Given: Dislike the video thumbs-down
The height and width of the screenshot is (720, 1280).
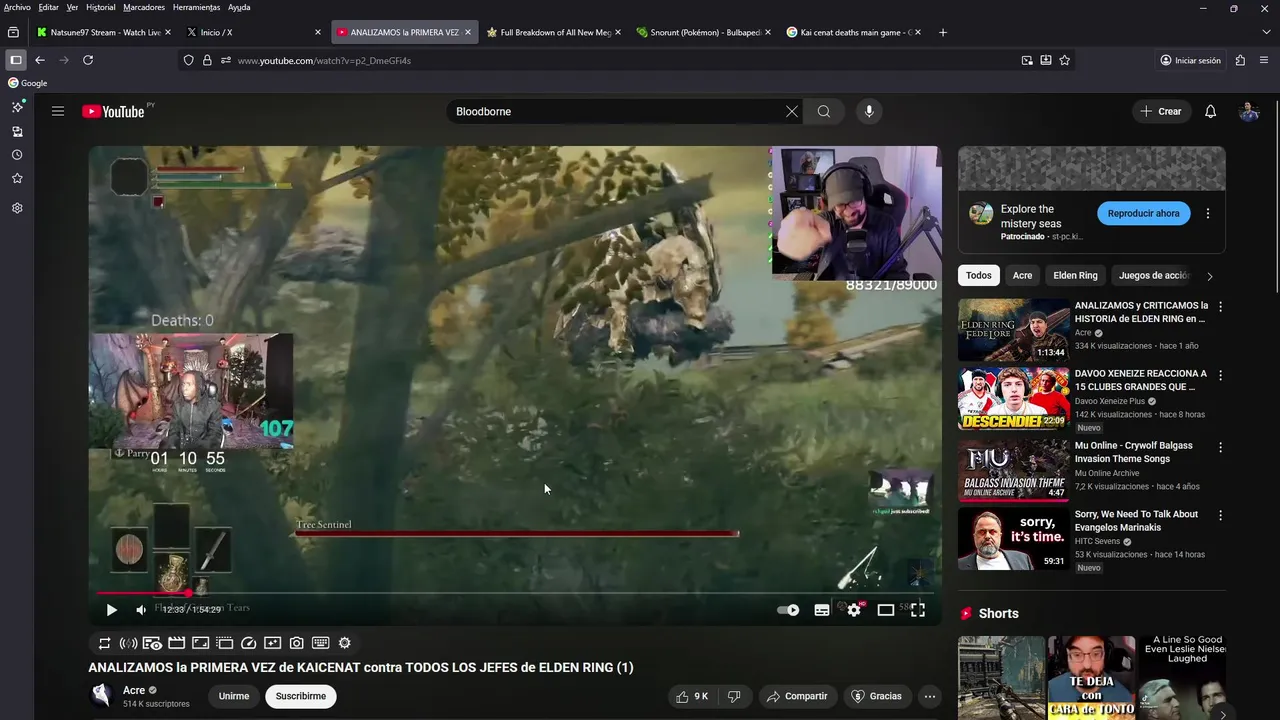Looking at the screenshot, I should point(734,696).
